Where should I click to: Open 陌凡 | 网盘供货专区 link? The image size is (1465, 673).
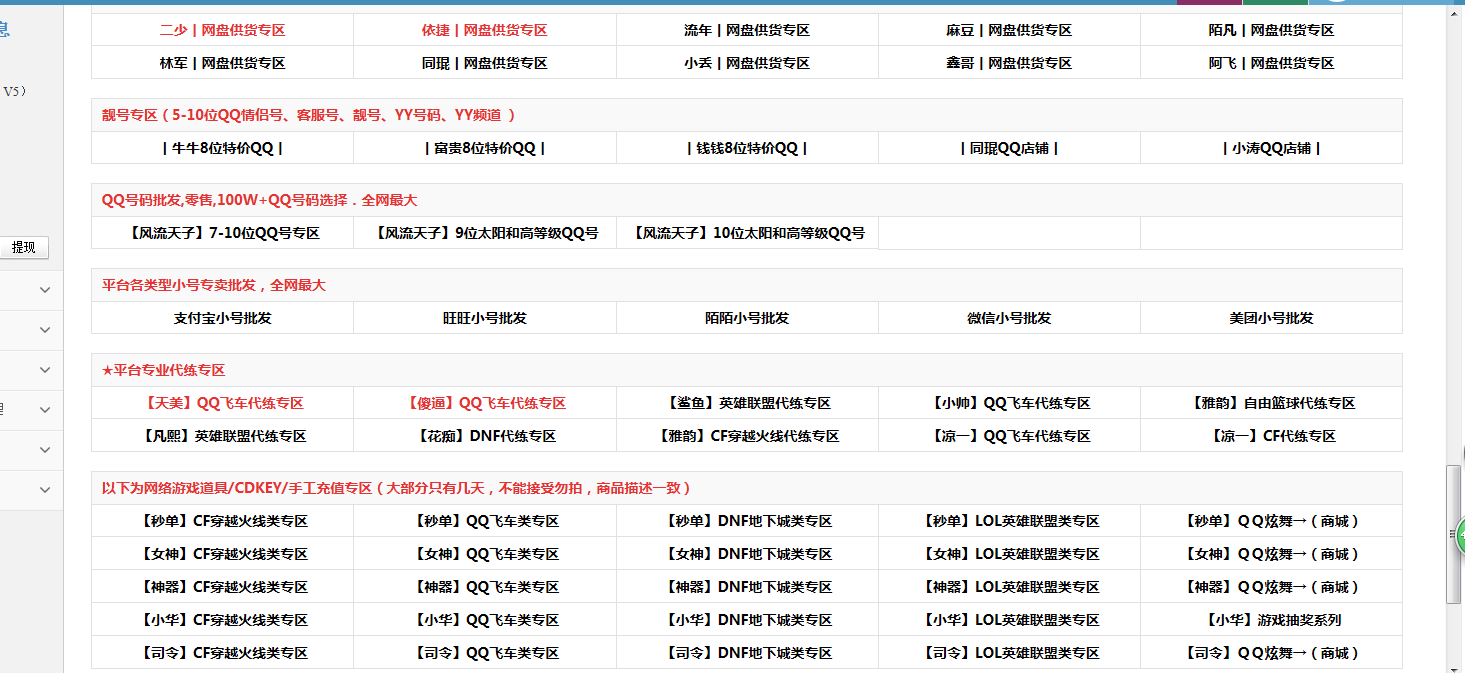1271,31
